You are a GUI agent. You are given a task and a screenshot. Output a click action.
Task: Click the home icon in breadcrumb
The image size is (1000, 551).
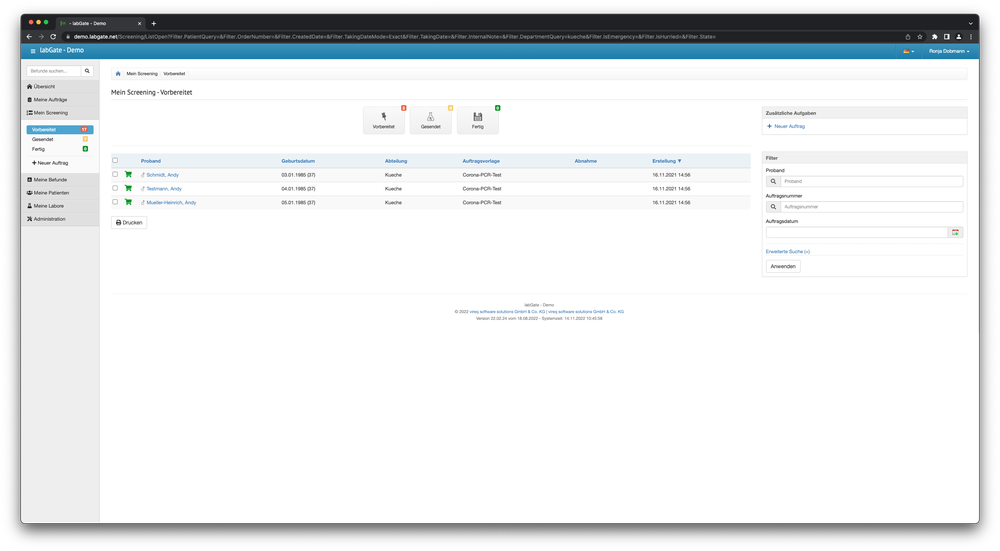point(118,74)
